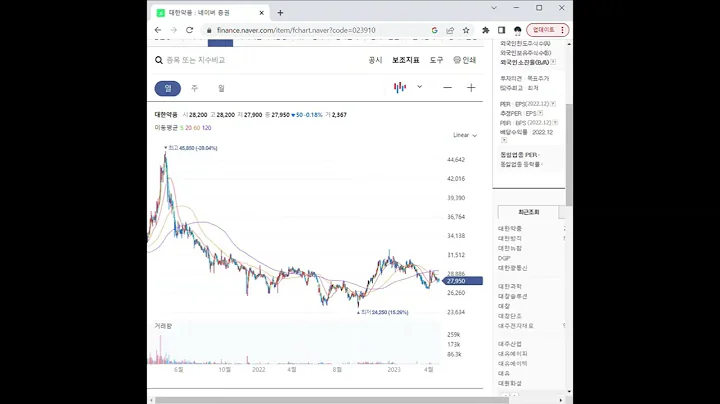Open 대한약품 in recent list
This screenshot has height=404, width=720.
point(510,229)
